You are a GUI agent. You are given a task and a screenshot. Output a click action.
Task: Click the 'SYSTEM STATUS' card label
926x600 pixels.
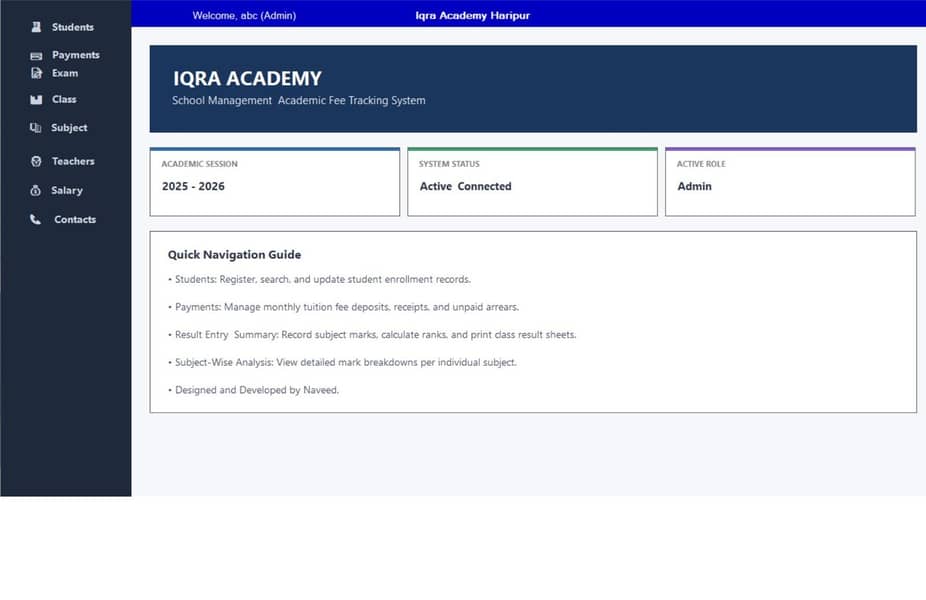click(449, 164)
